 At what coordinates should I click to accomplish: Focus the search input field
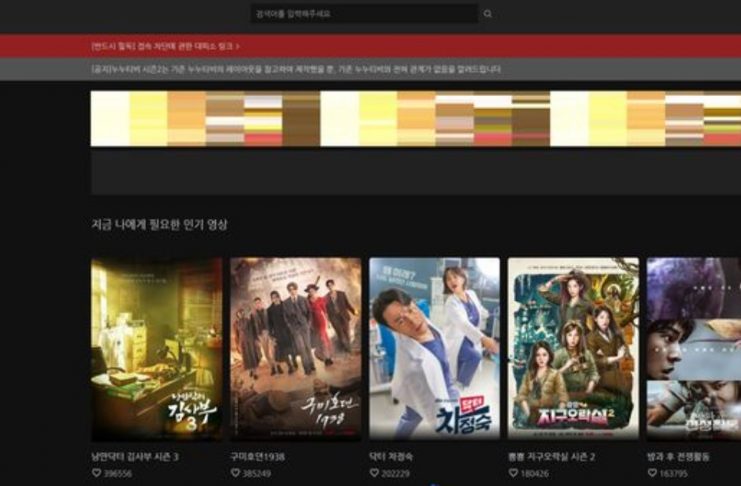[x=364, y=14]
